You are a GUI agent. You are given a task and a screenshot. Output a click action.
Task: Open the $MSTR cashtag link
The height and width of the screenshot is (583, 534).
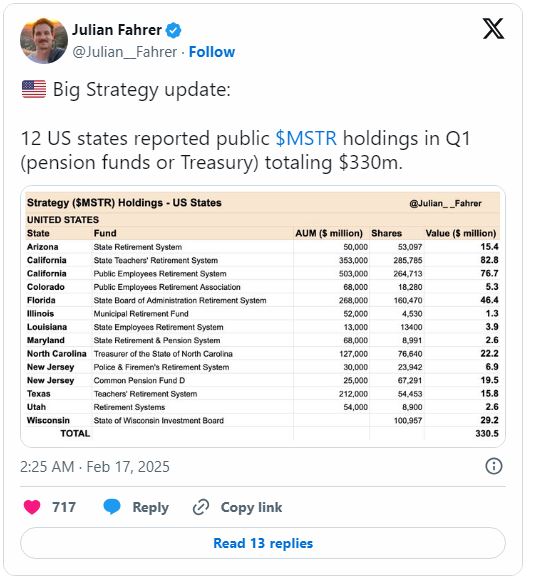click(x=306, y=138)
